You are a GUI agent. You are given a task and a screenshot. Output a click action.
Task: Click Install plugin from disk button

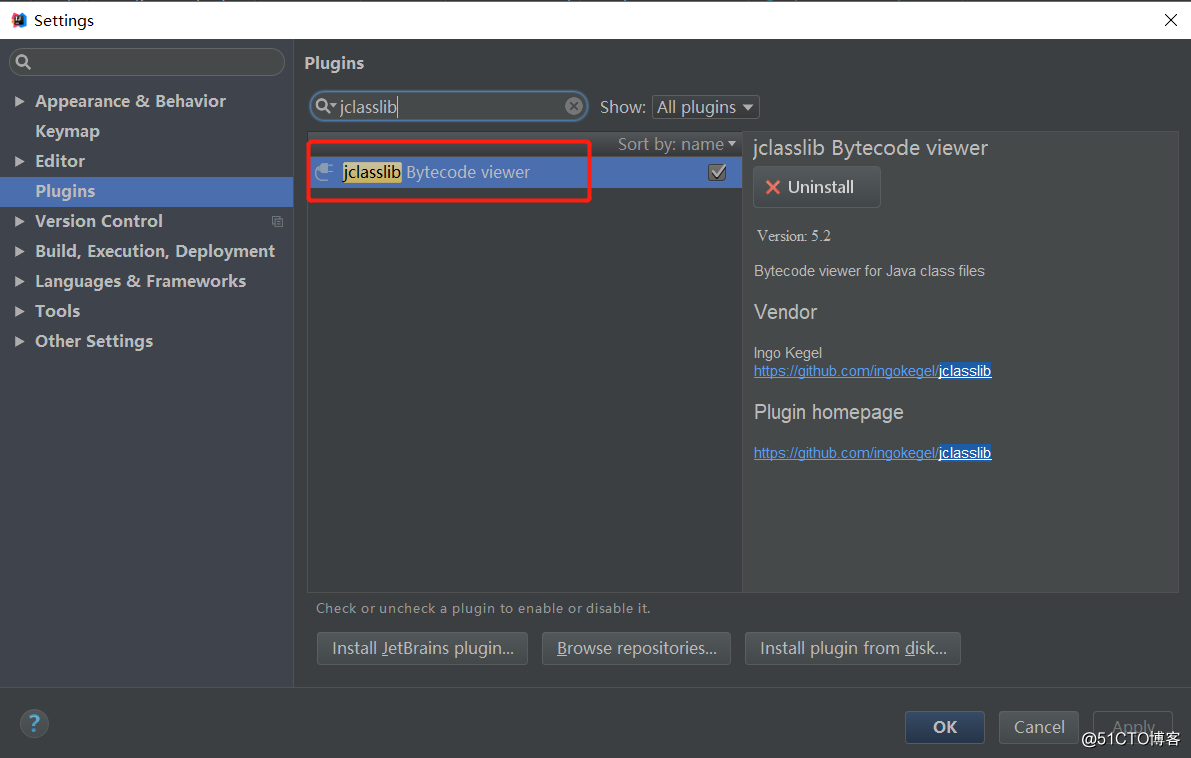(x=853, y=649)
